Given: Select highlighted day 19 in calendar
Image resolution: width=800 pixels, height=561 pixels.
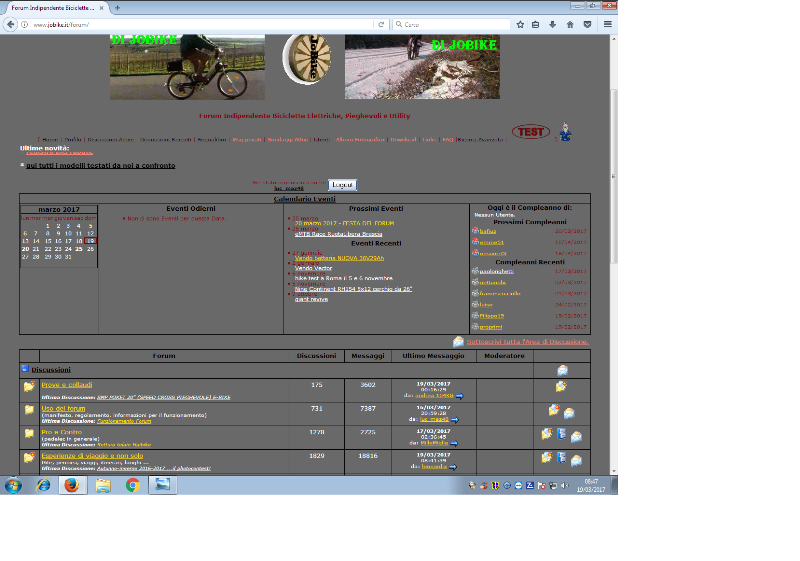Looking at the screenshot, I should (90, 241).
